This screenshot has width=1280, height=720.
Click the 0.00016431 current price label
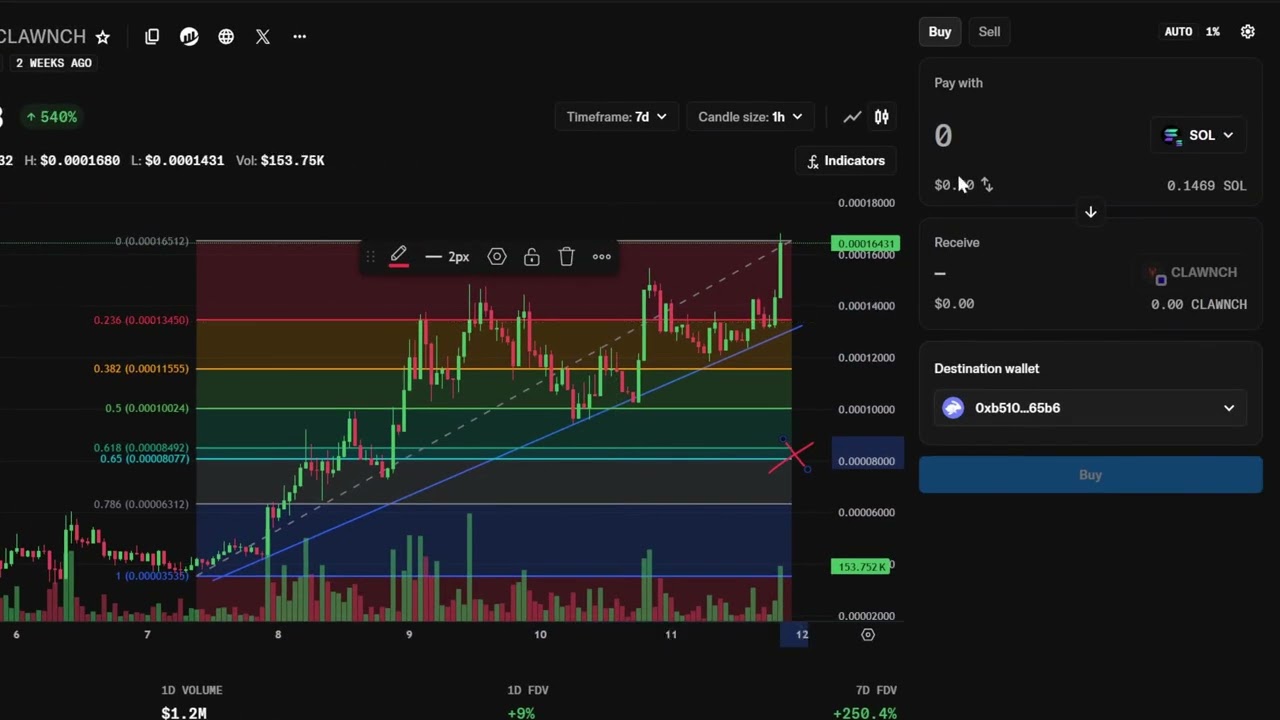(866, 244)
